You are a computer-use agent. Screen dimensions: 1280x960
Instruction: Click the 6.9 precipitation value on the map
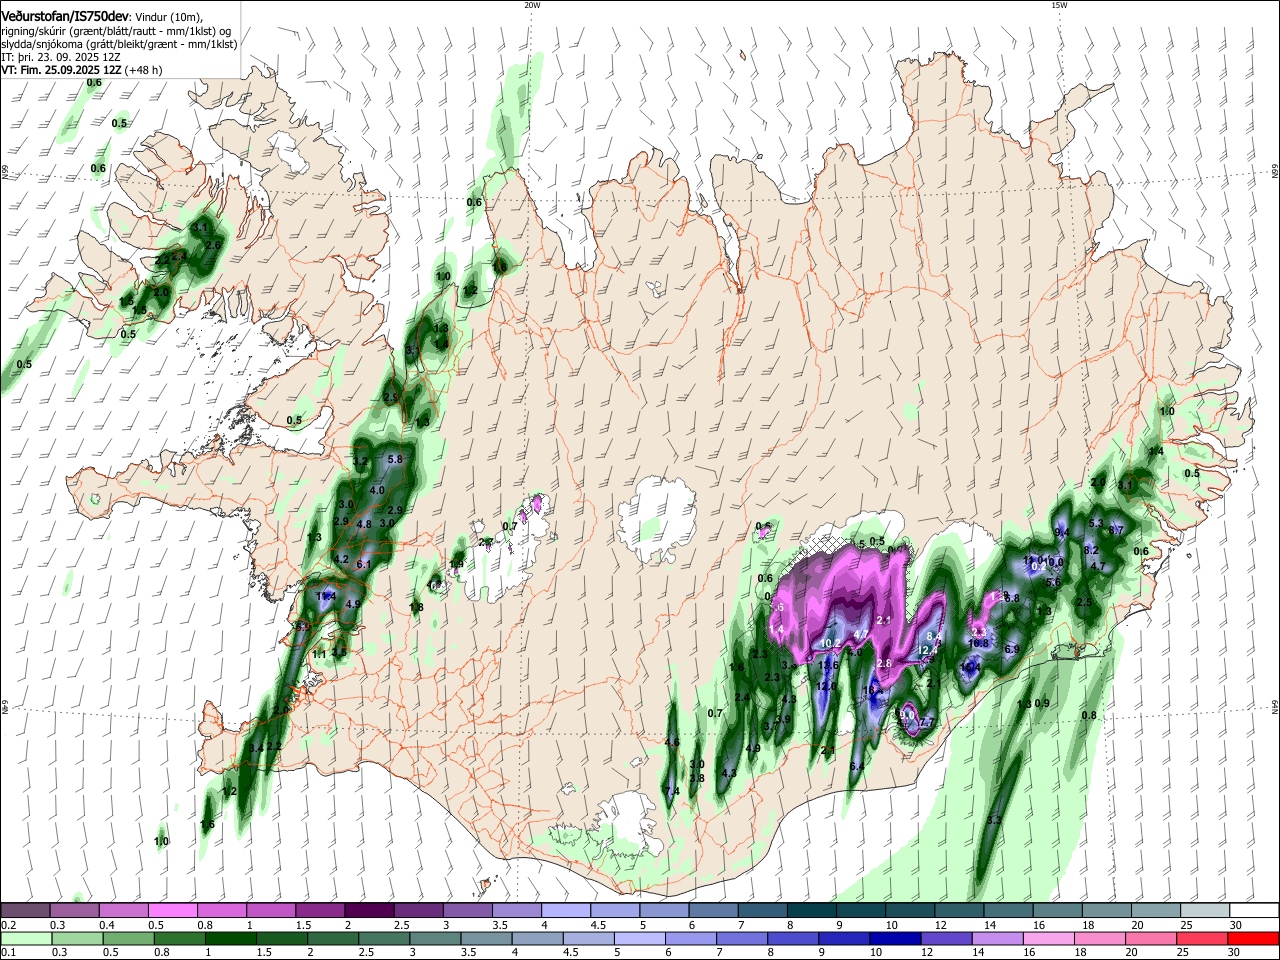(x=1011, y=649)
